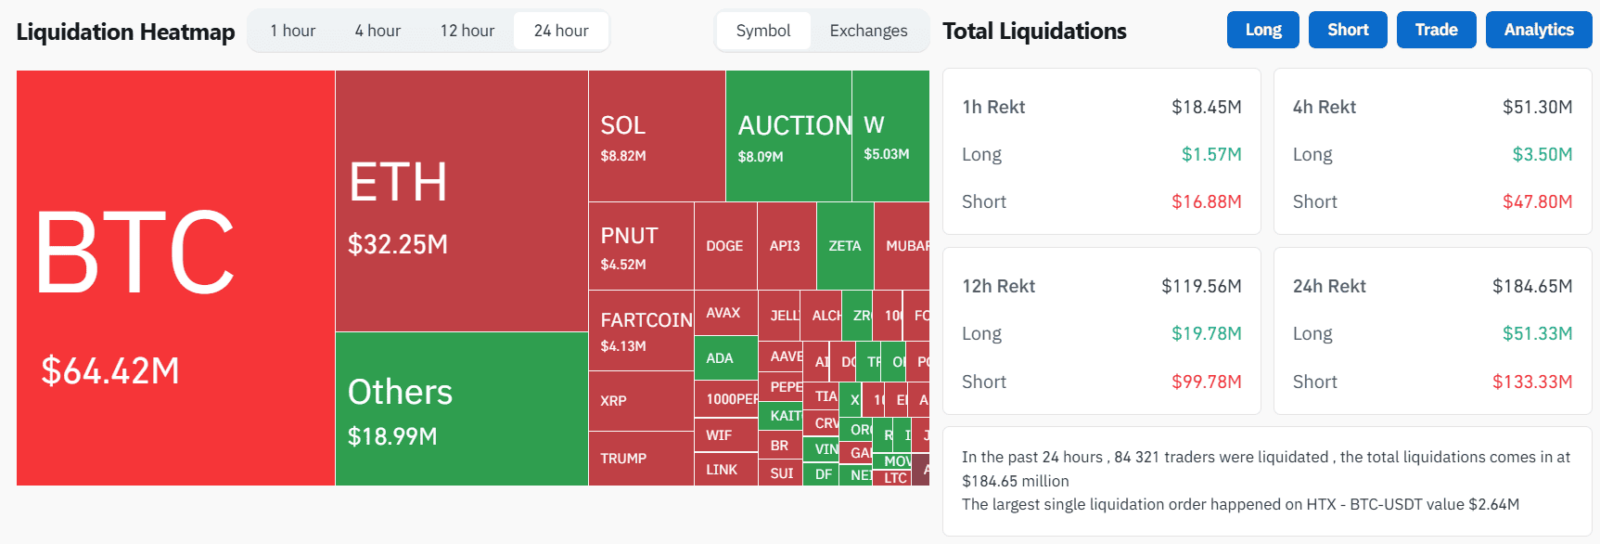The width and height of the screenshot is (1600, 544).
Task: Toggle heatmap view to Exchanges
Action: (x=869, y=31)
